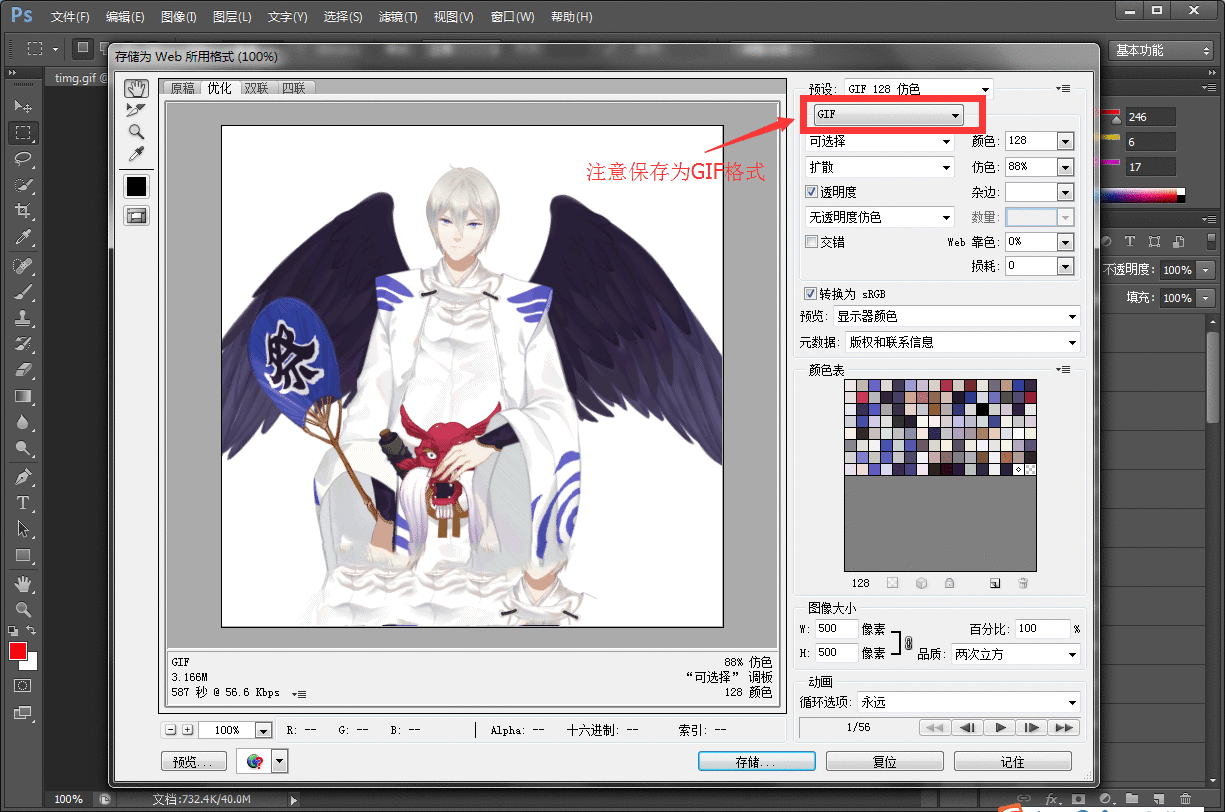Delete selected color trash icon
Screen dimensions: 1225x812
(x=1023, y=583)
